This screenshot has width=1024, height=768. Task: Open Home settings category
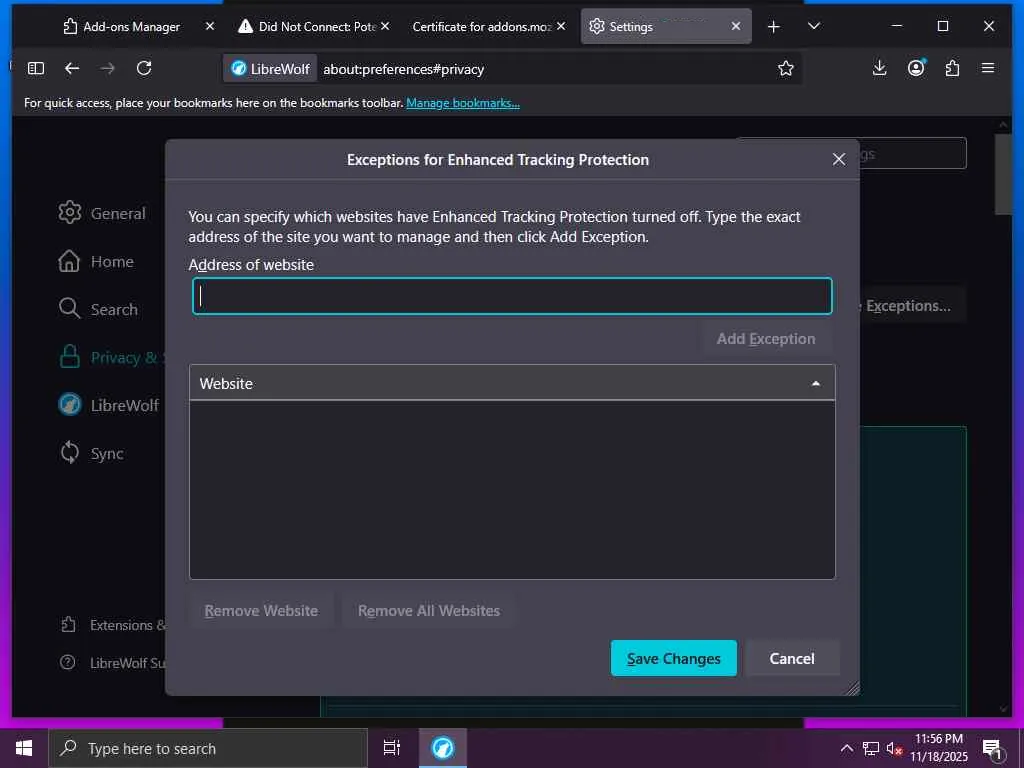(x=96, y=261)
